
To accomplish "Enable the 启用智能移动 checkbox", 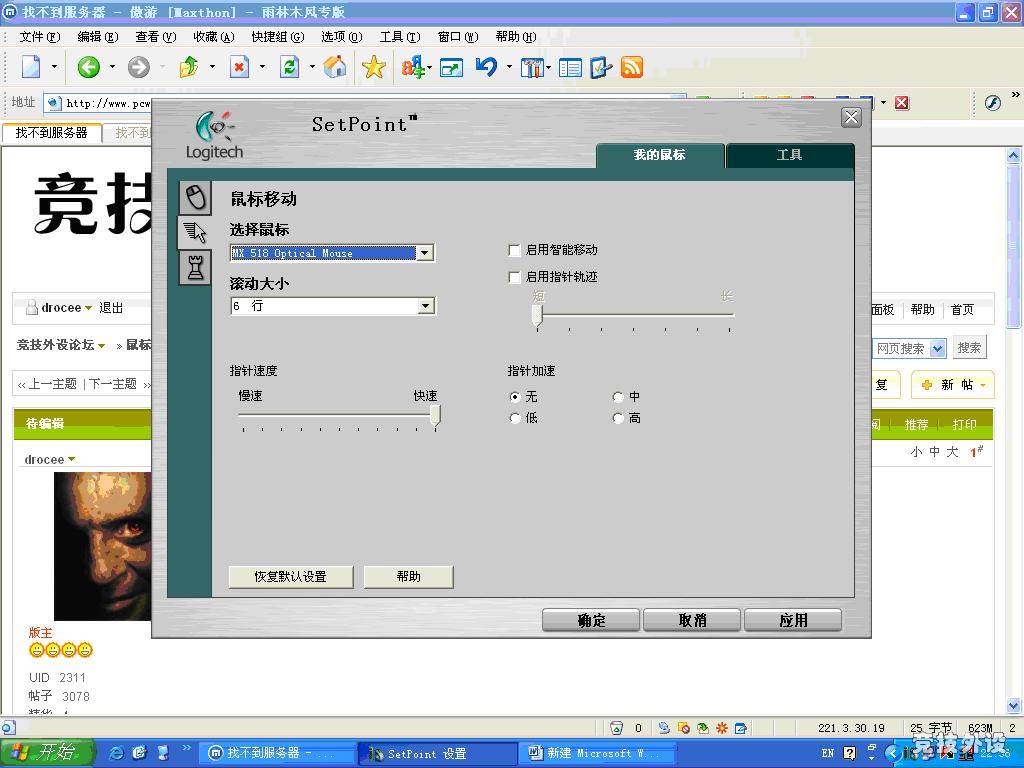I will coord(515,250).
